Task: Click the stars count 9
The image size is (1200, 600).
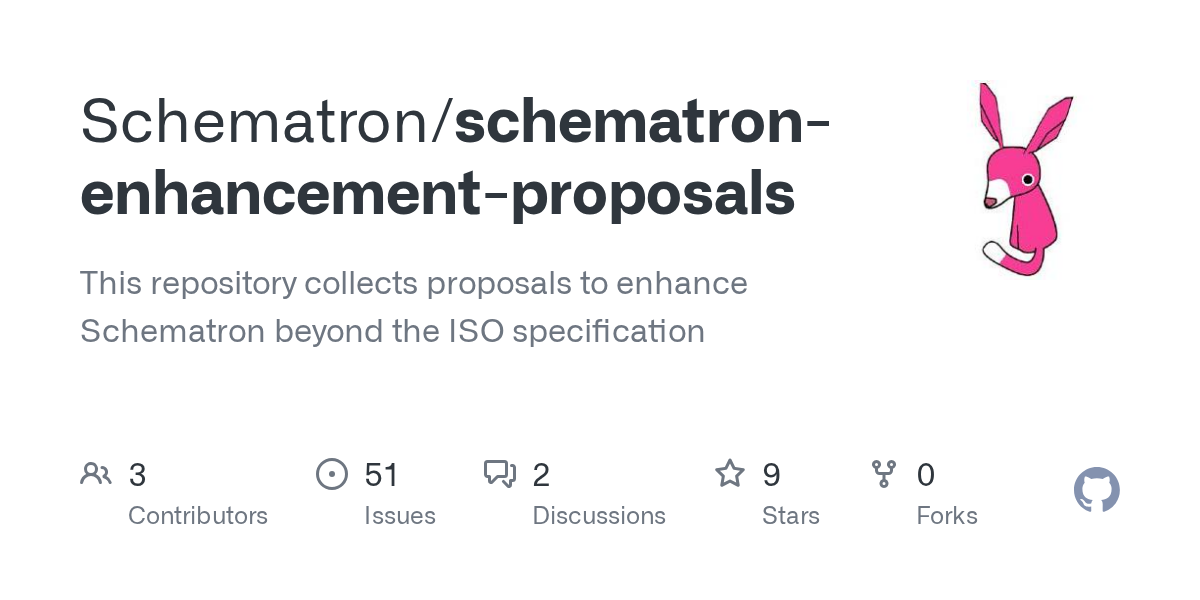Action: (771, 475)
